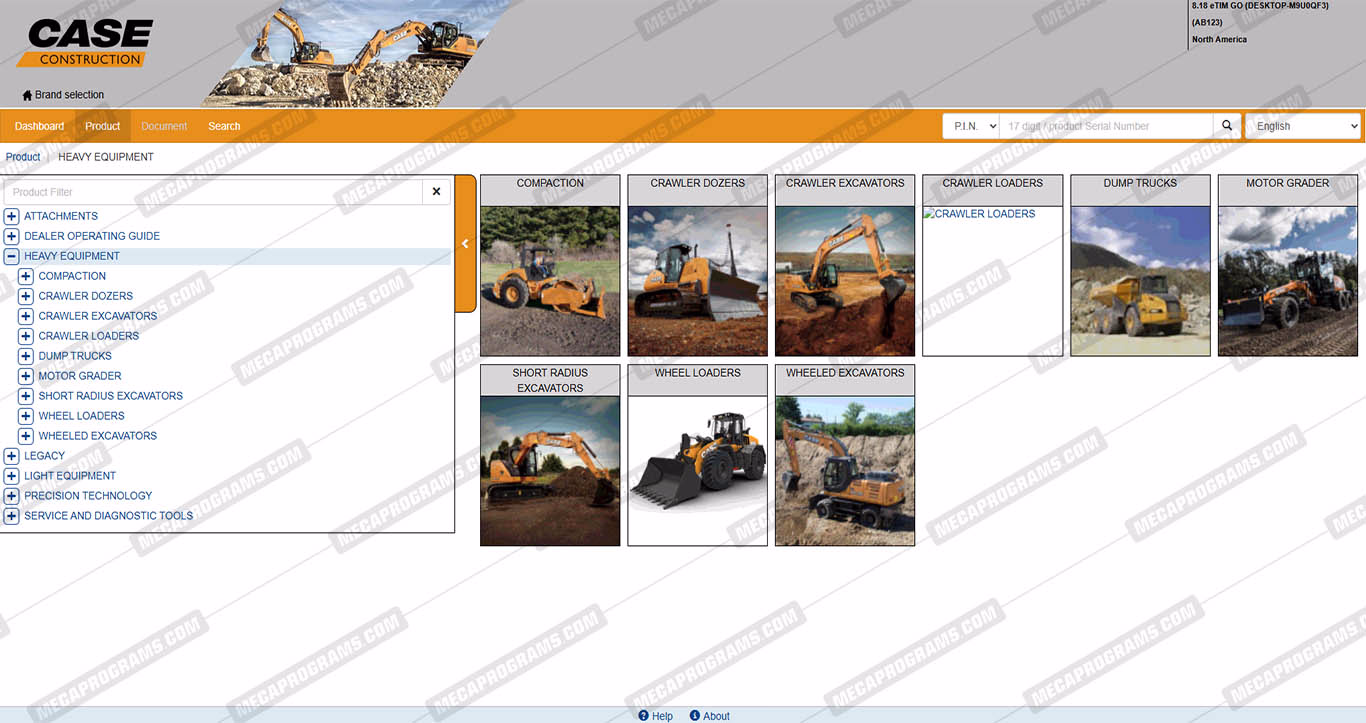Click the serial number input field
Viewport: 1366px width, 723px height.
1105,126
